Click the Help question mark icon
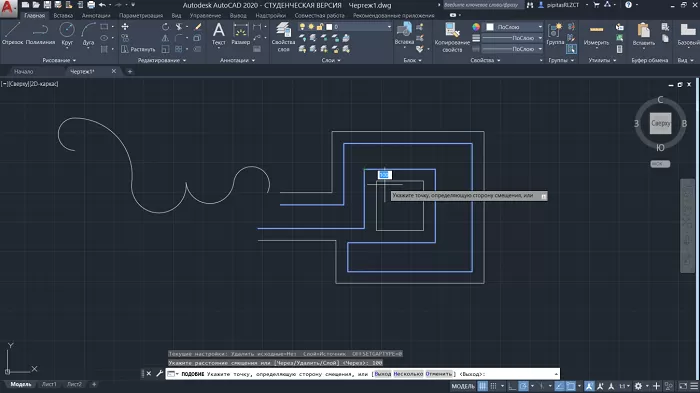700x393 pixels. click(x=629, y=5)
